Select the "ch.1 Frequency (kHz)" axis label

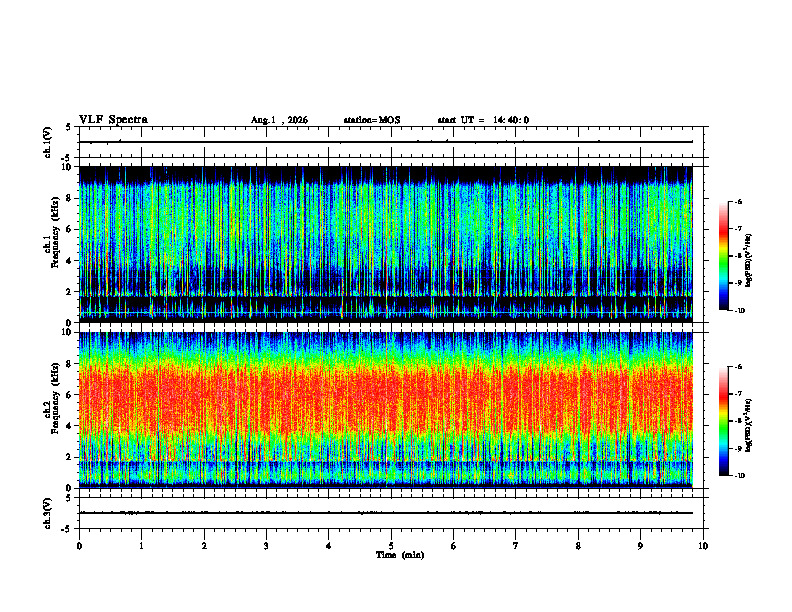[51, 232]
